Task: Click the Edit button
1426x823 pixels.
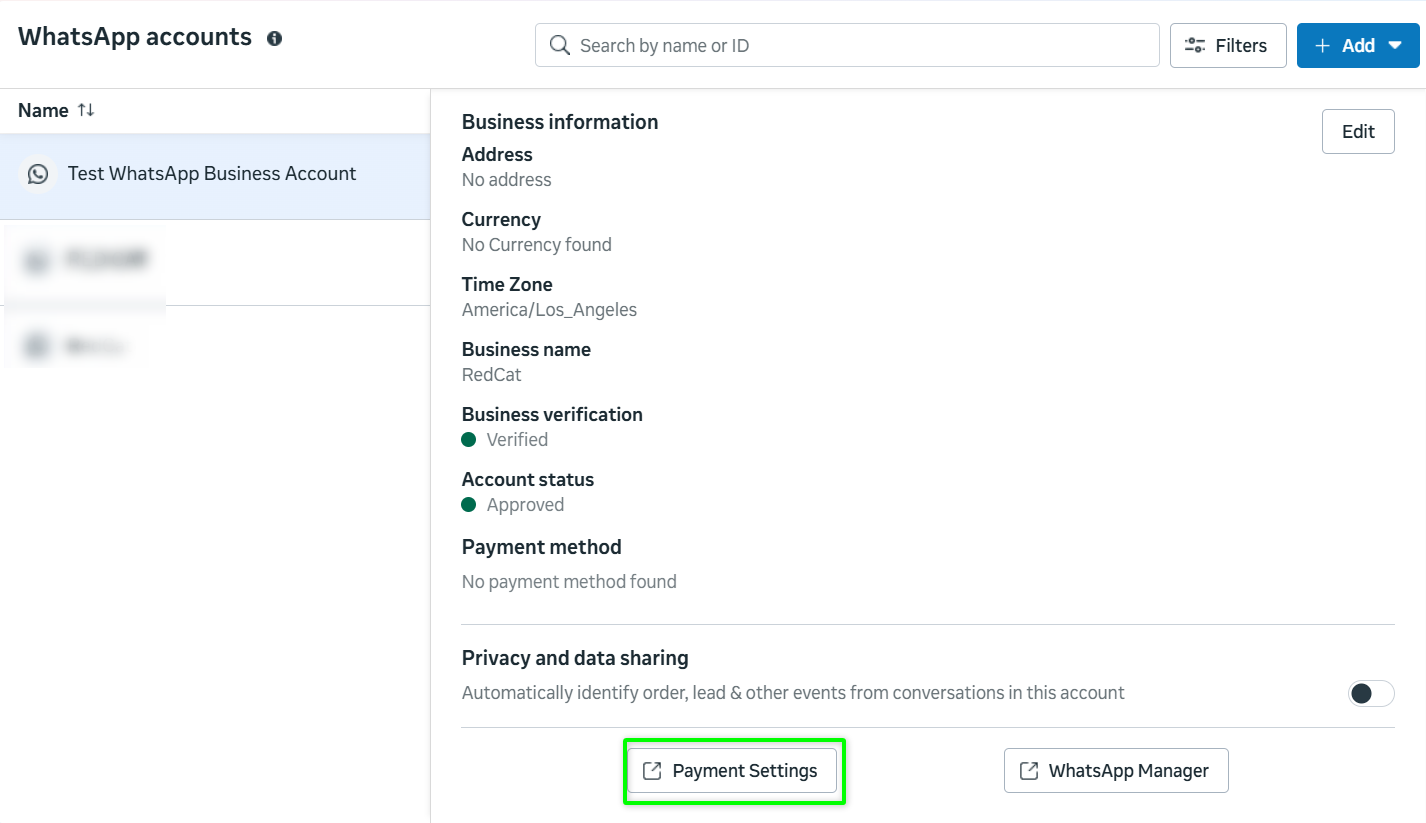Action: coord(1358,132)
